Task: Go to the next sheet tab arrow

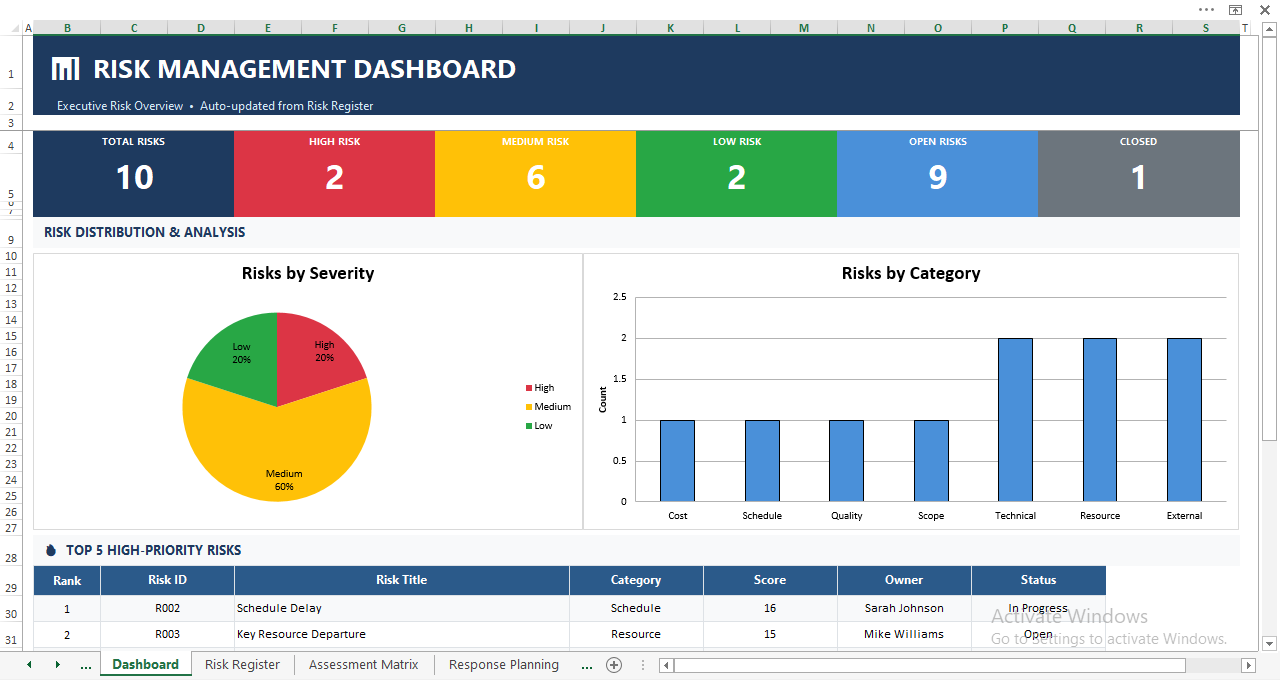Action: (x=57, y=665)
